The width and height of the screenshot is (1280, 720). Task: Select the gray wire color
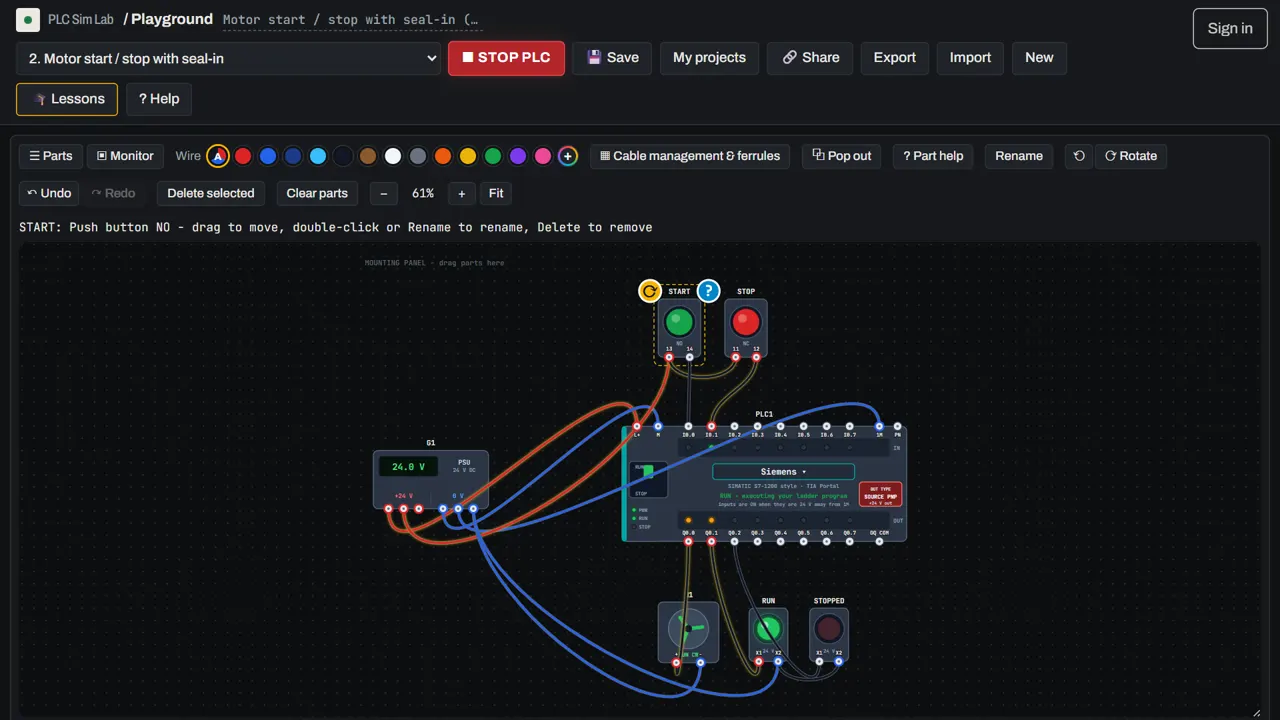tap(418, 156)
